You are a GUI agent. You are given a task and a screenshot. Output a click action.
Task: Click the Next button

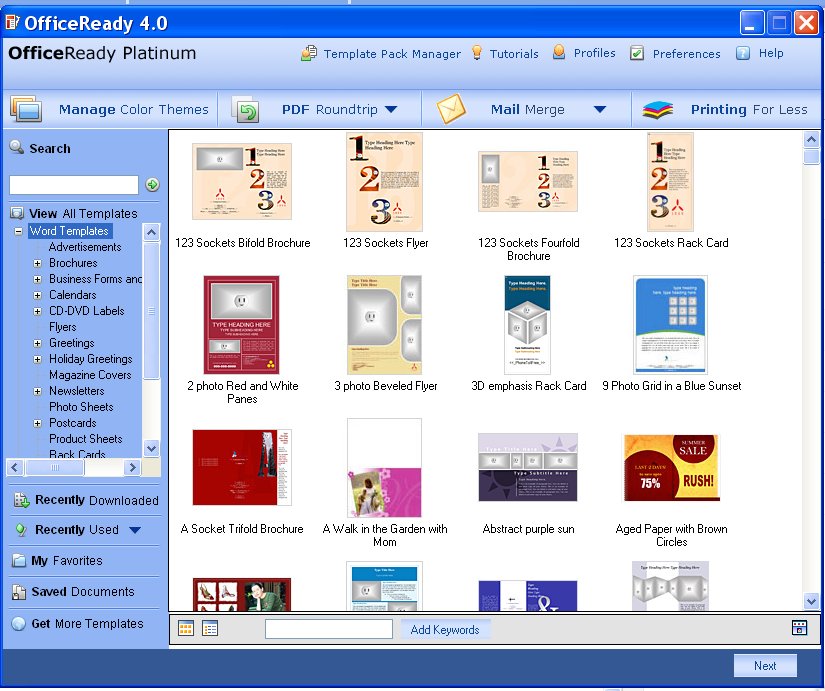pos(765,666)
